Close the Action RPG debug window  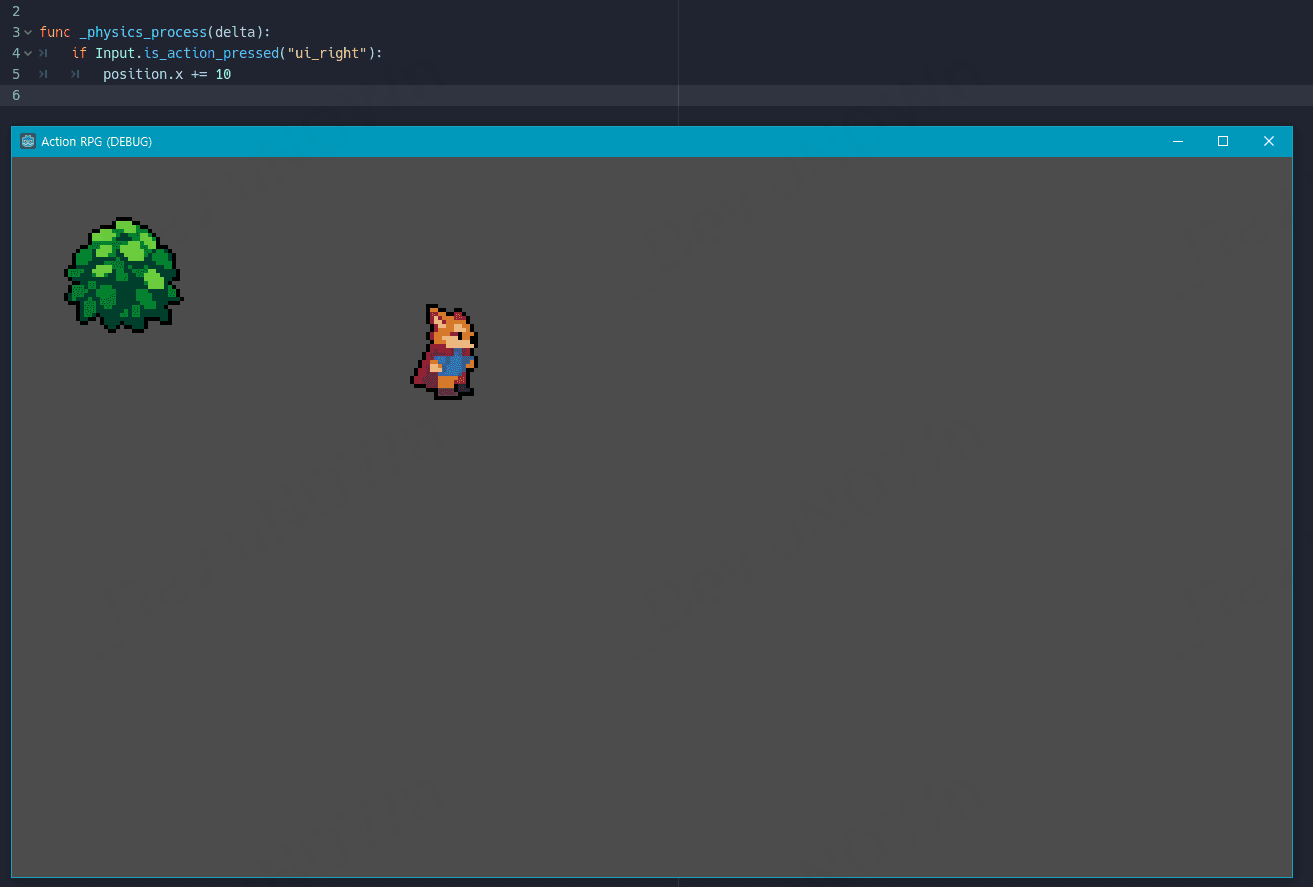point(1269,141)
